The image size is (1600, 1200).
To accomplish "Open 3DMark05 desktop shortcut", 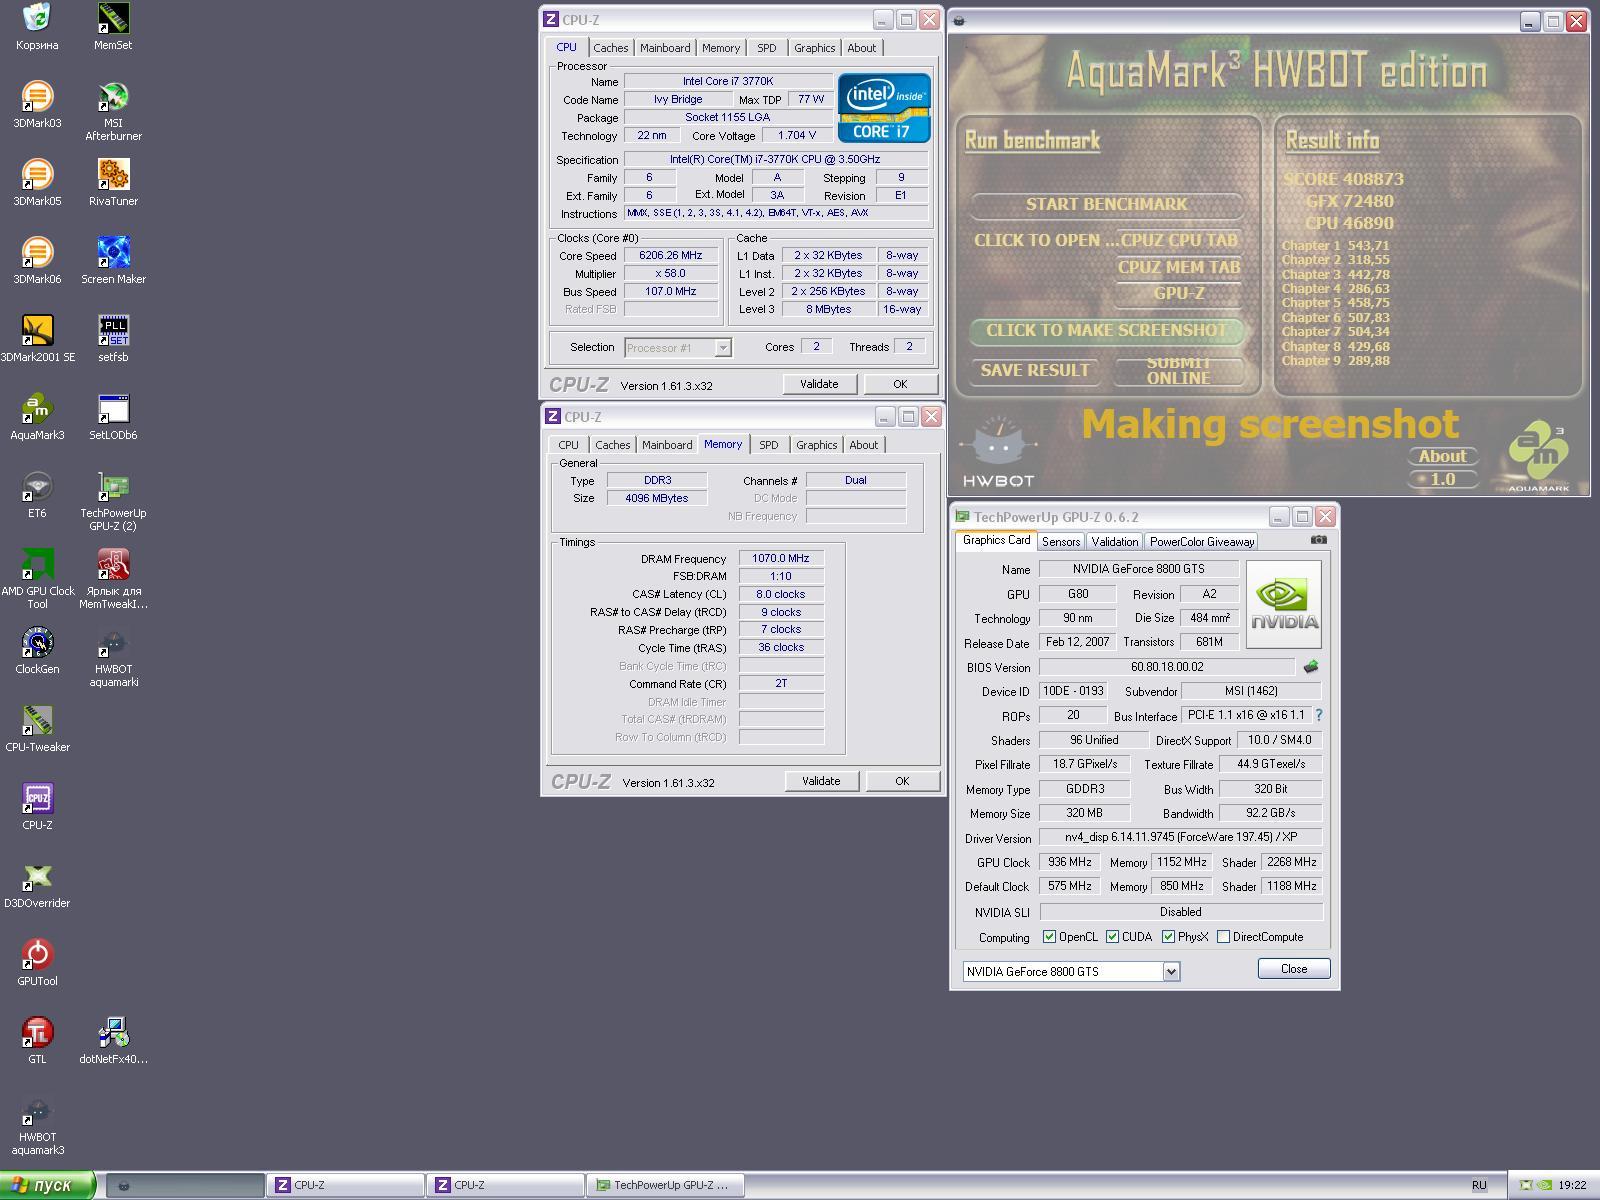I will tap(37, 183).
